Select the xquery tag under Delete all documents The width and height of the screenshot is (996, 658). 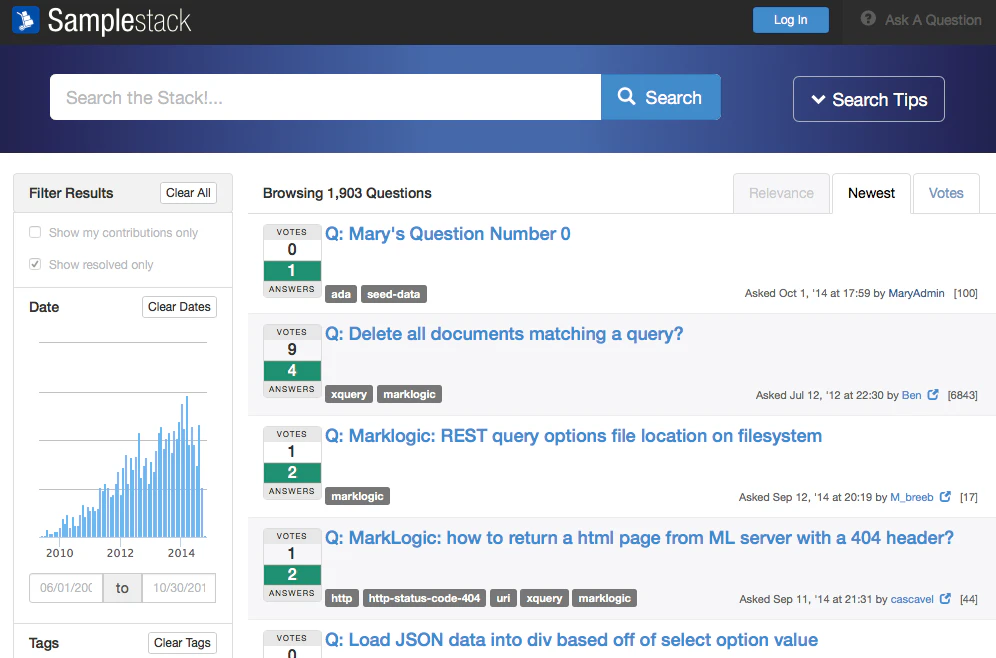(349, 394)
